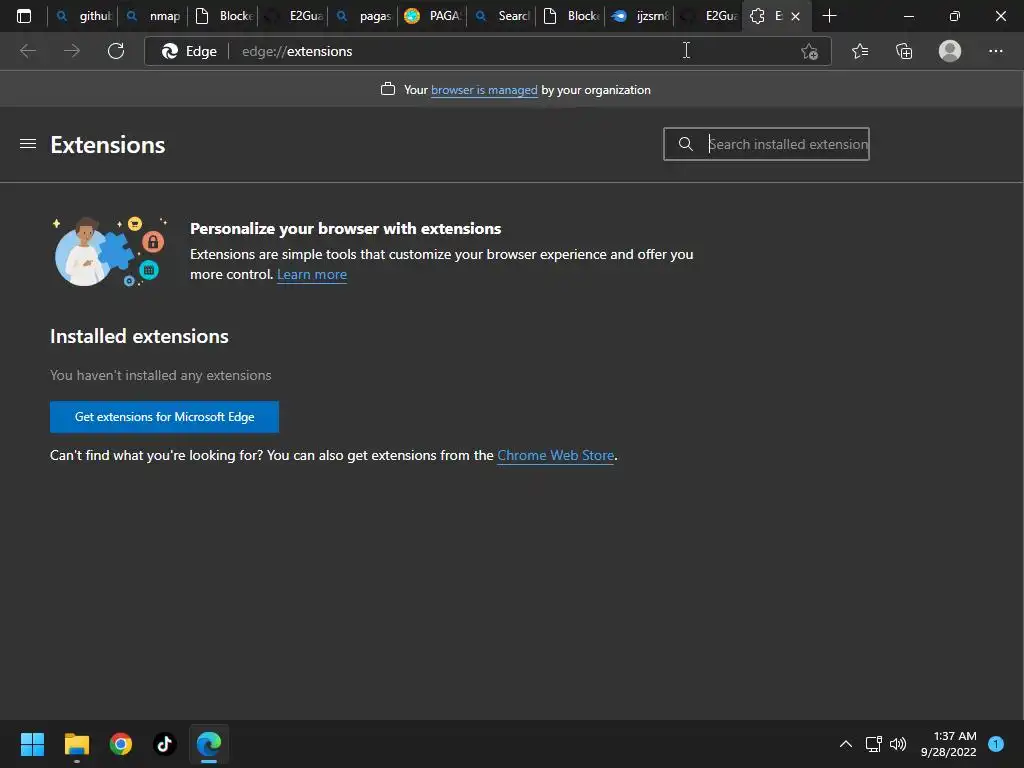
Task: Open the network status tray icon
Action: (x=873, y=744)
